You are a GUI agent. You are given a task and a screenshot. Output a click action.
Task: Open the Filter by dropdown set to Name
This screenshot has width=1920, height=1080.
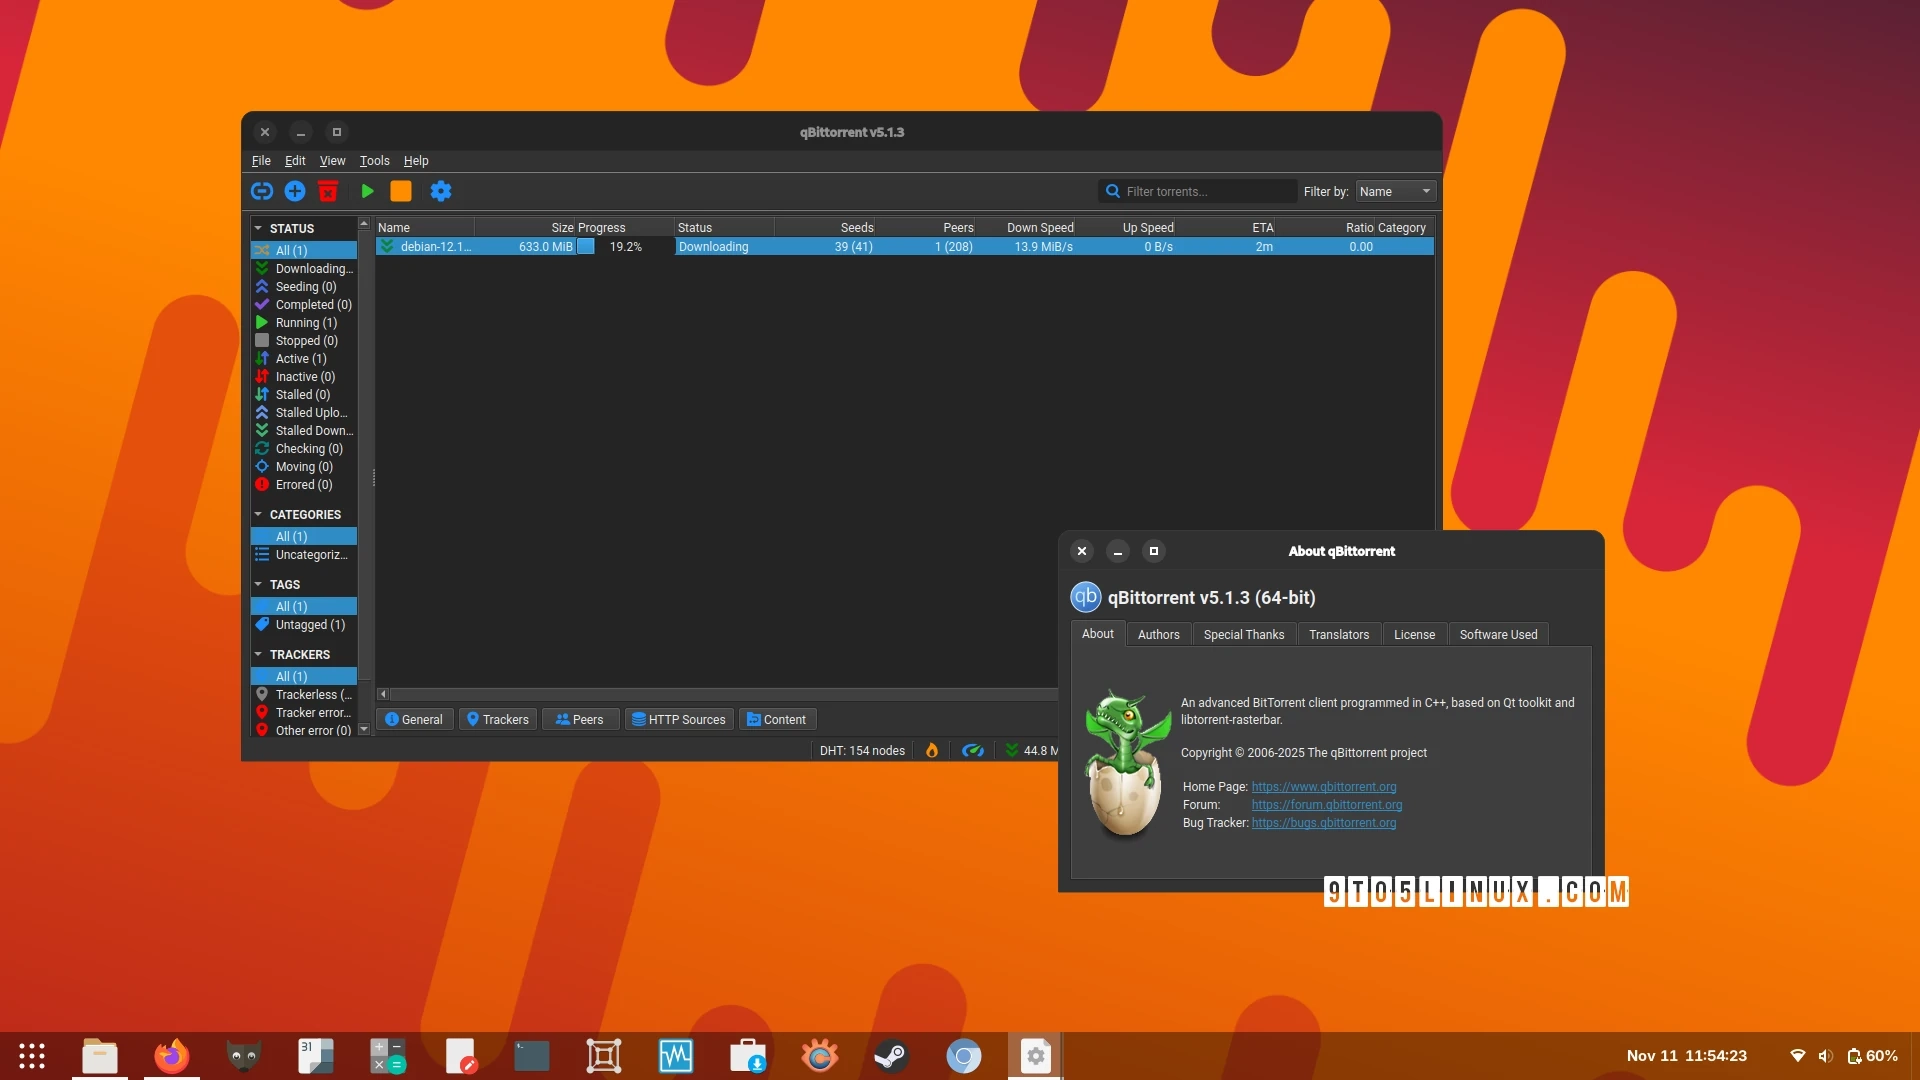(x=1393, y=191)
